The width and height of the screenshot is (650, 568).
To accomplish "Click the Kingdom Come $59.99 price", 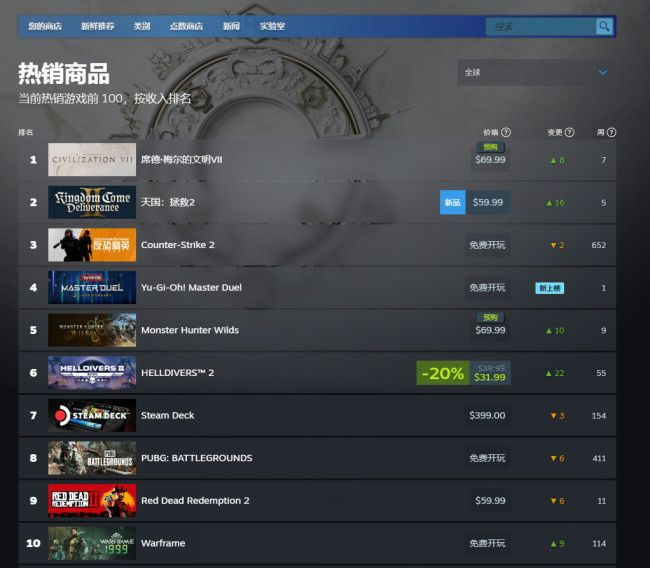I will pos(488,202).
